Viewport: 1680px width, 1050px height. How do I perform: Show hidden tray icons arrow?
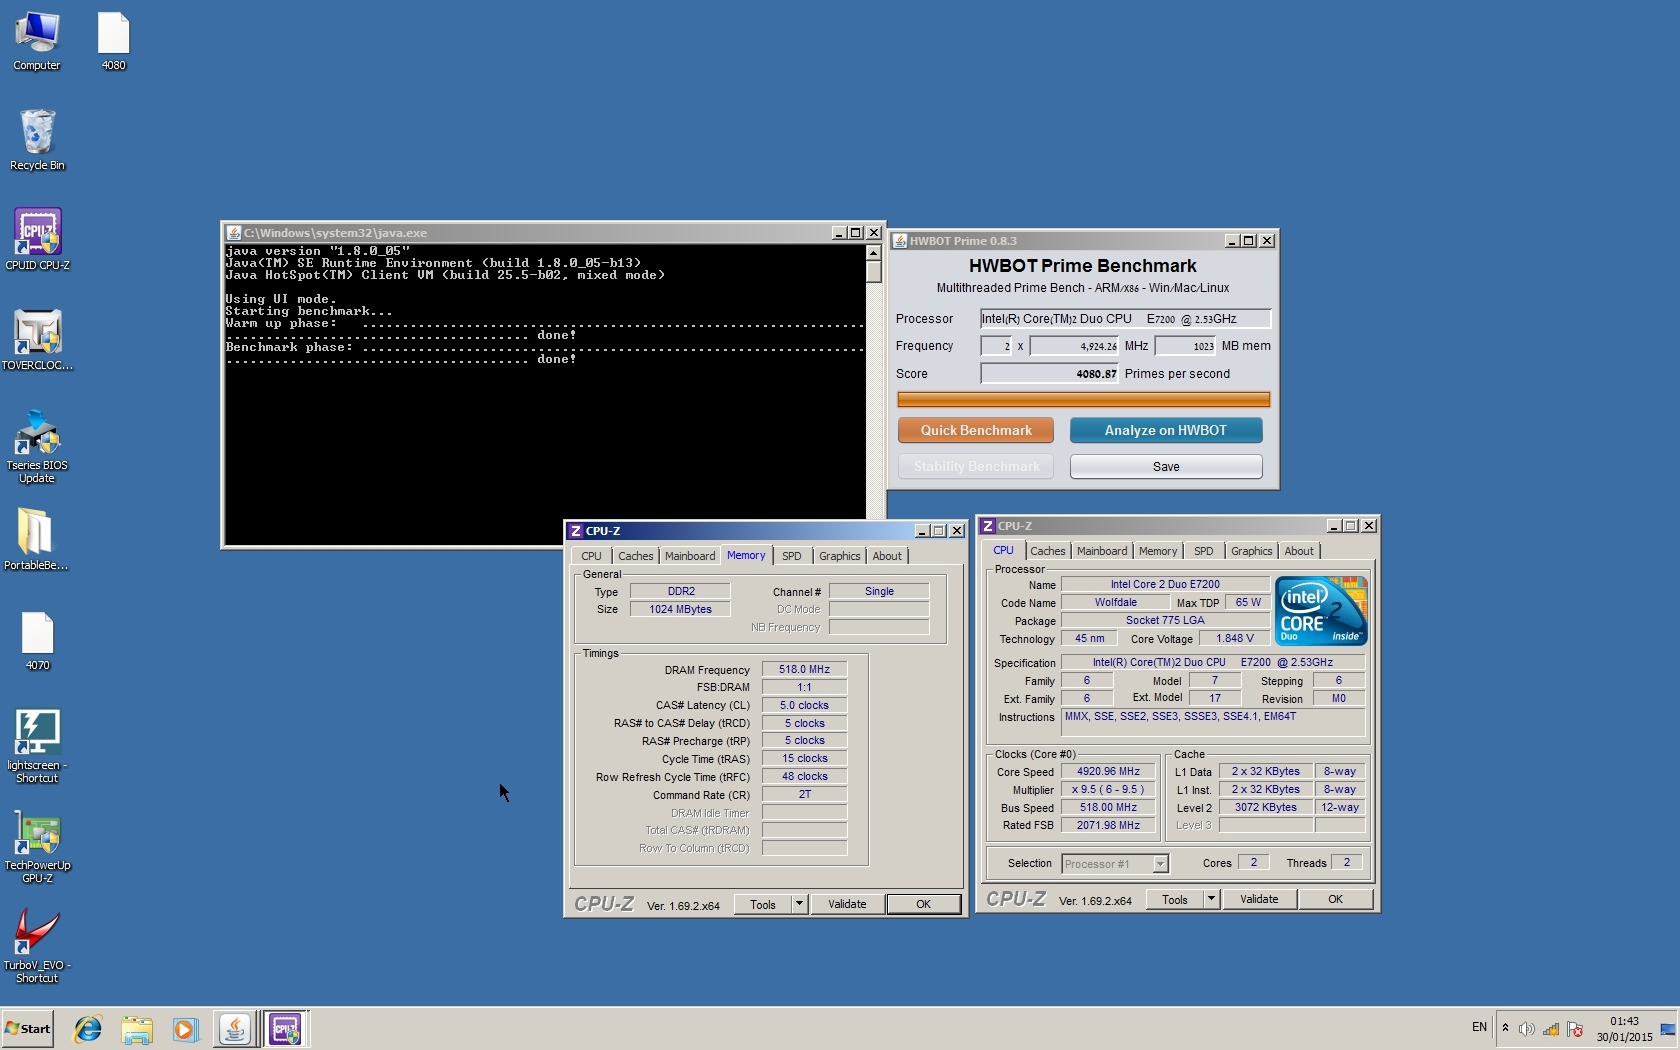pyautogui.click(x=1505, y=1028)
